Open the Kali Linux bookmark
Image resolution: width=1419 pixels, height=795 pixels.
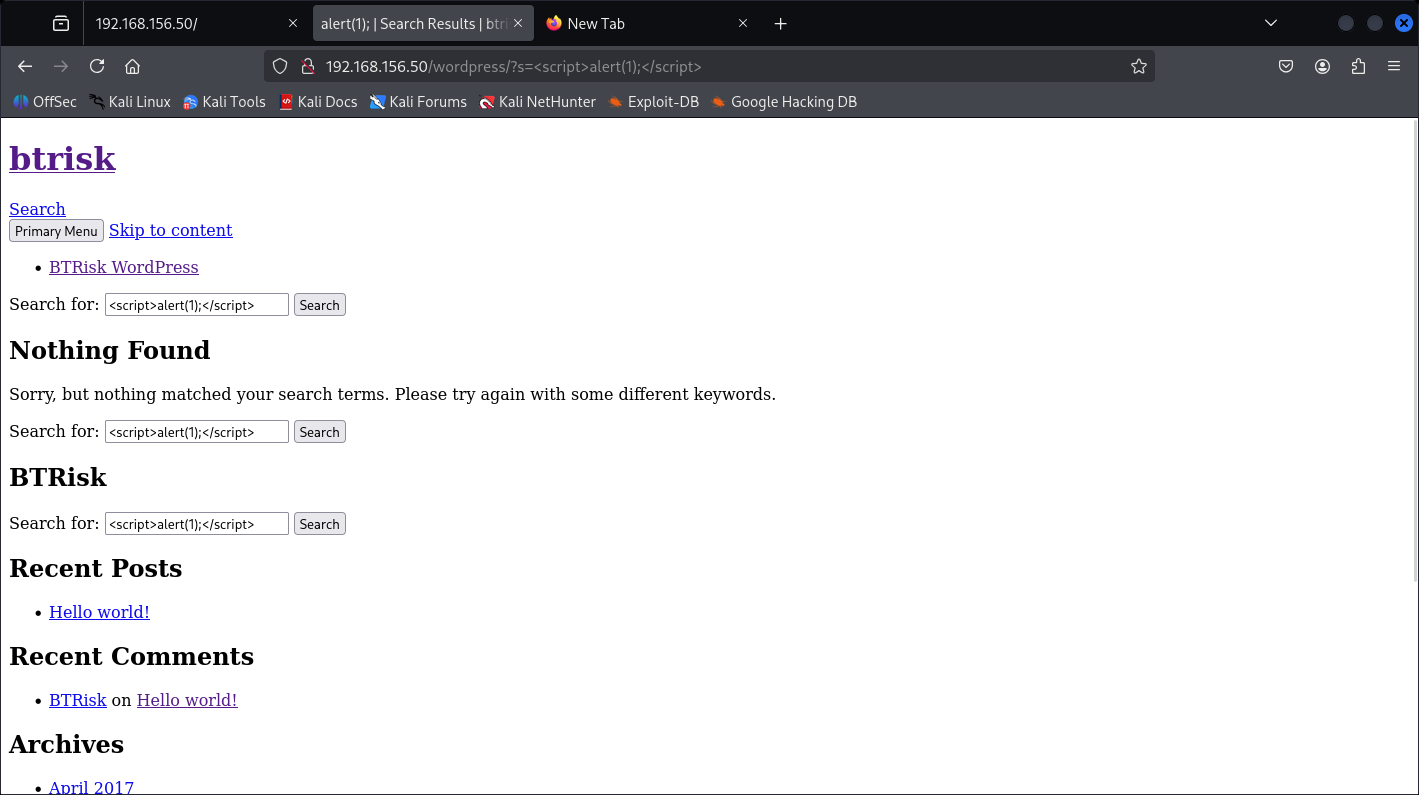(x=130, y=102)
